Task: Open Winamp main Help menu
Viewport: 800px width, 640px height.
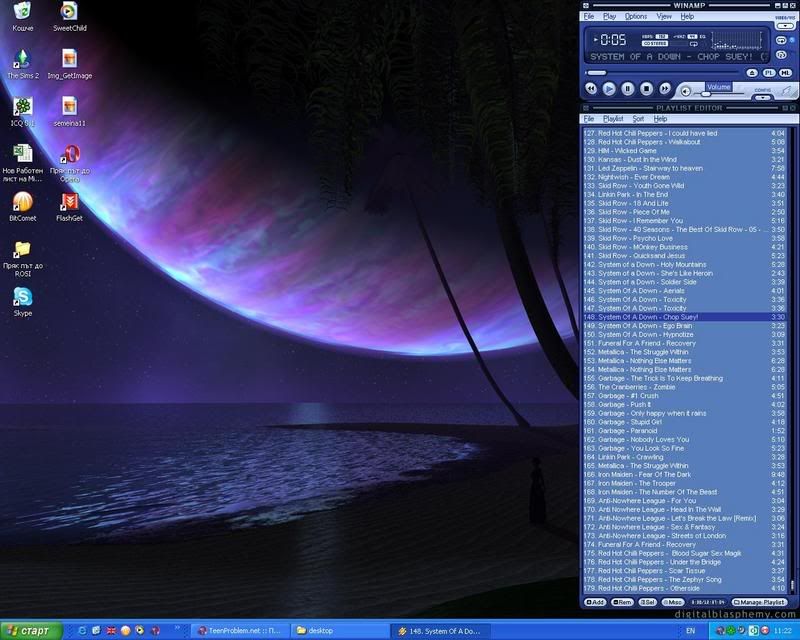Action: point(687,16)
